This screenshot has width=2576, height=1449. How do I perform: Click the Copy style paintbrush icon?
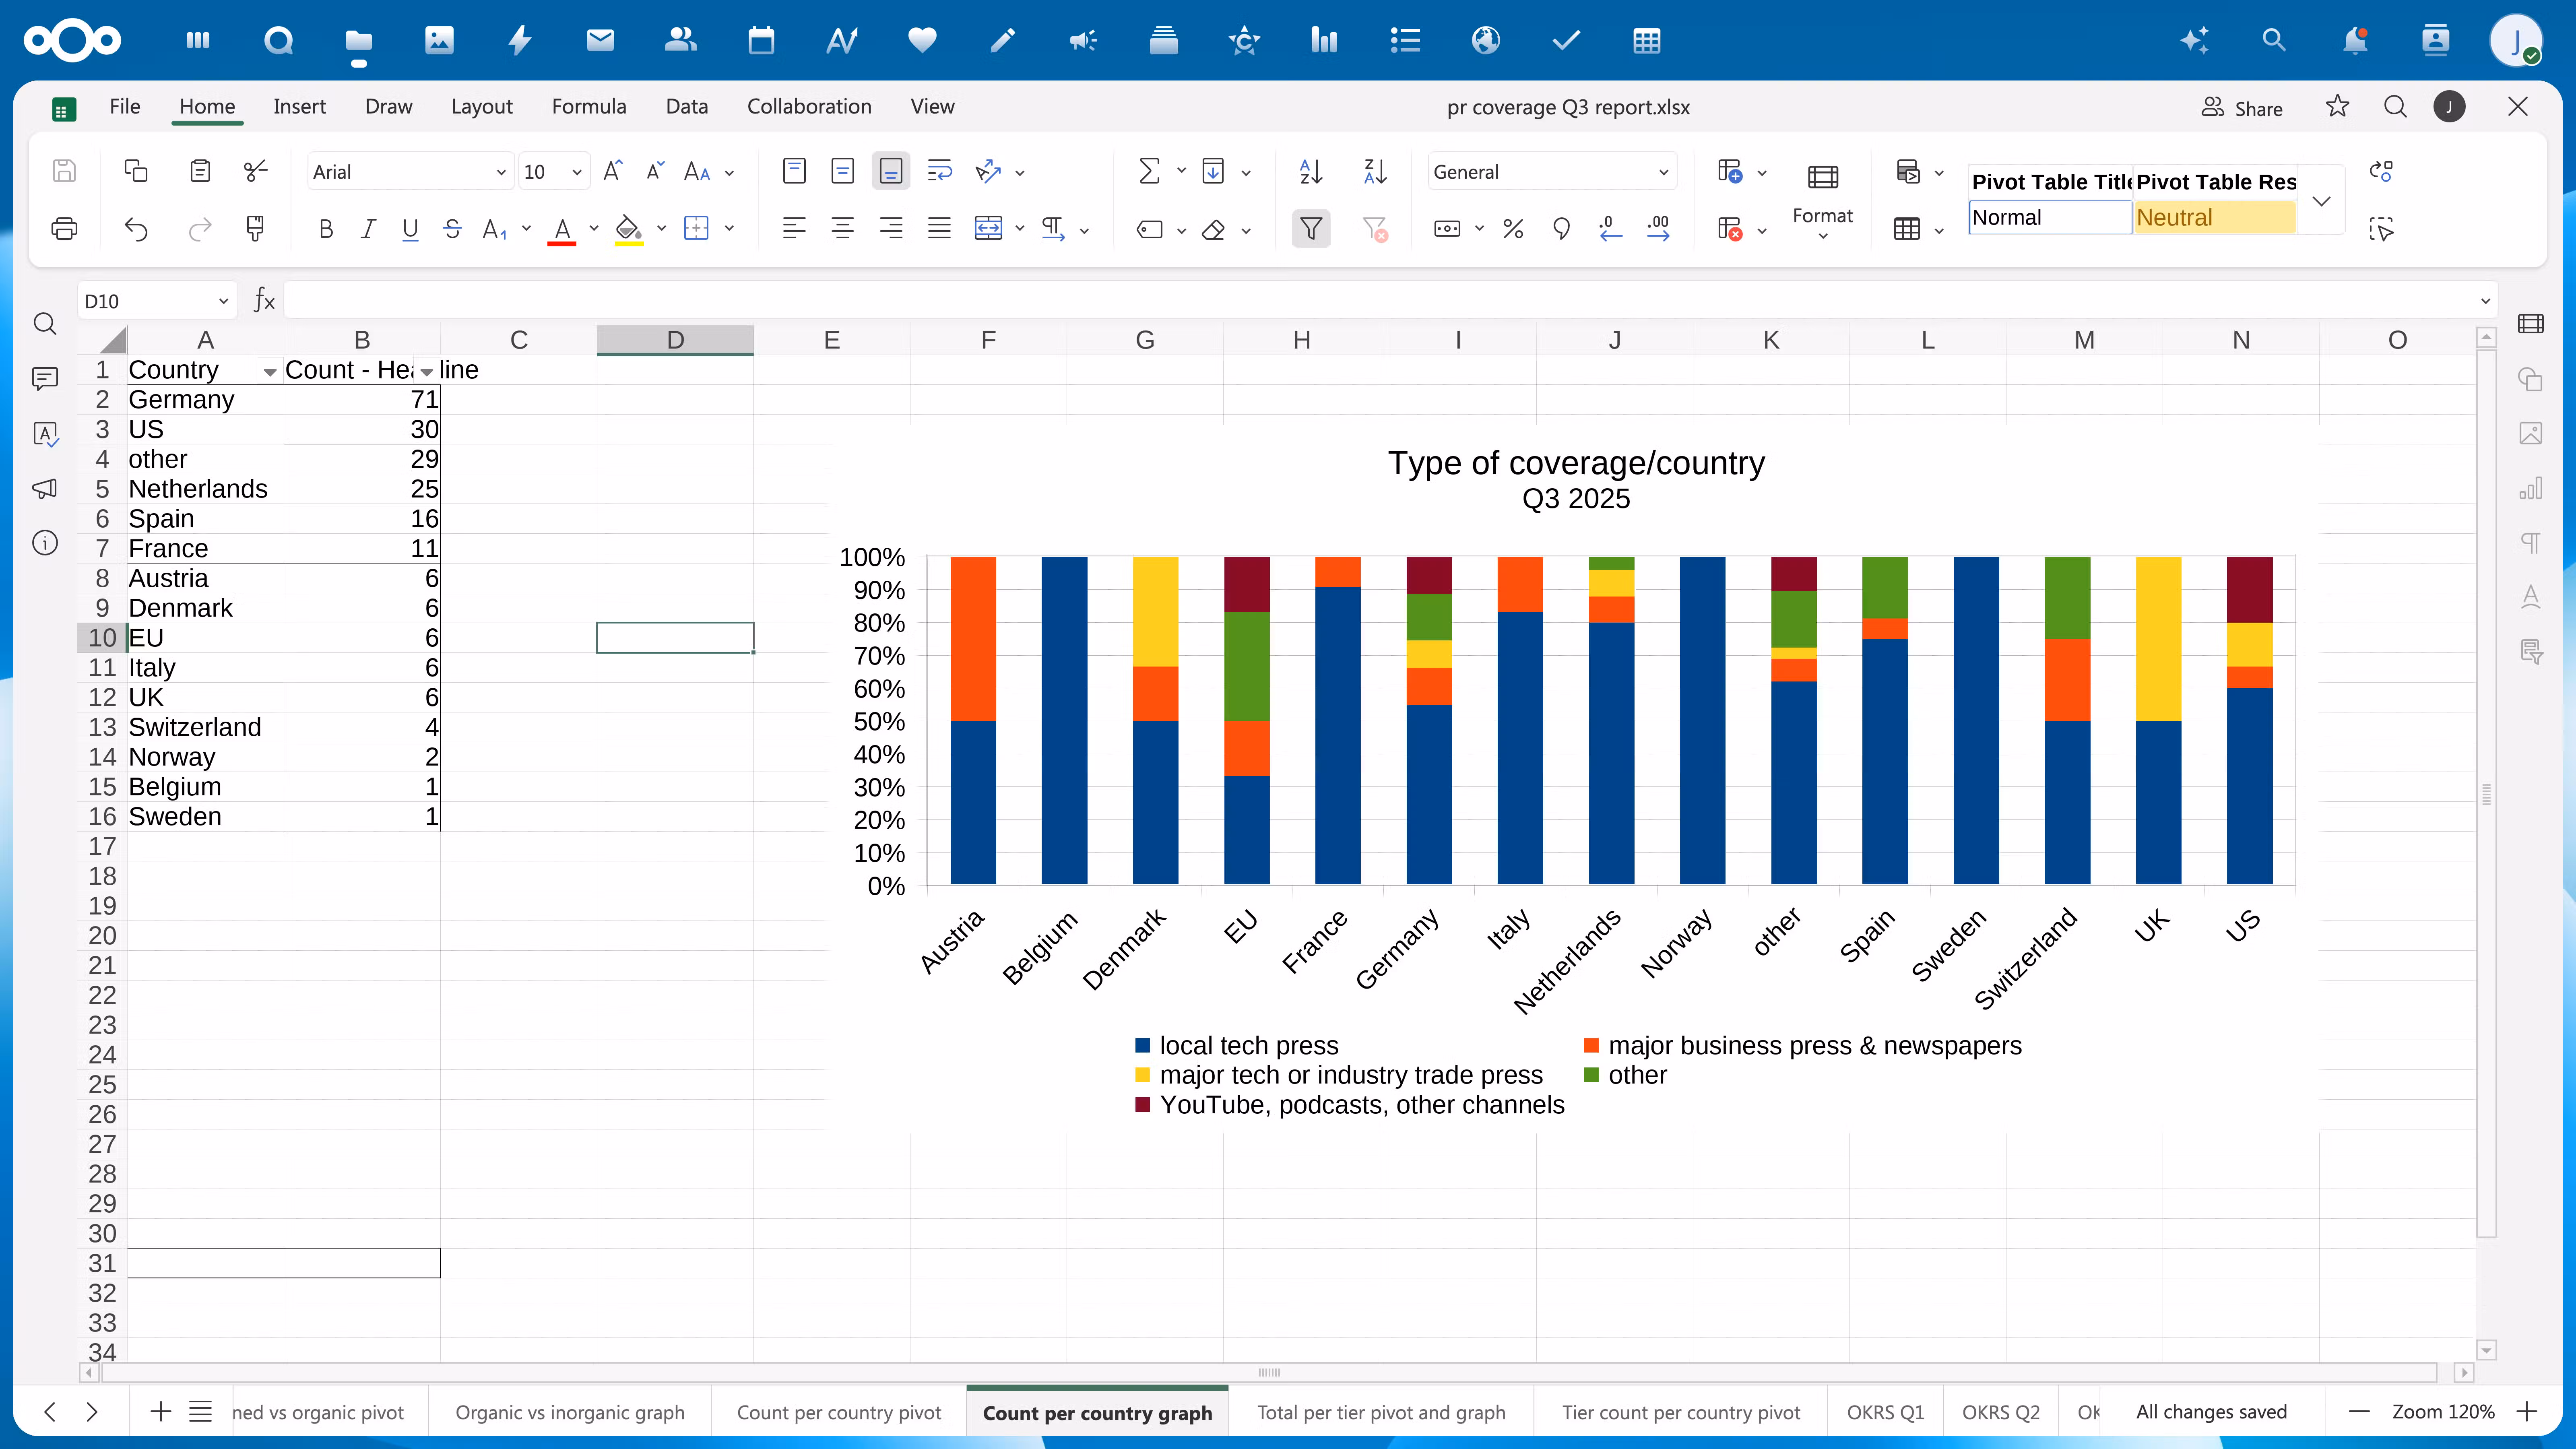click(255, 229)
